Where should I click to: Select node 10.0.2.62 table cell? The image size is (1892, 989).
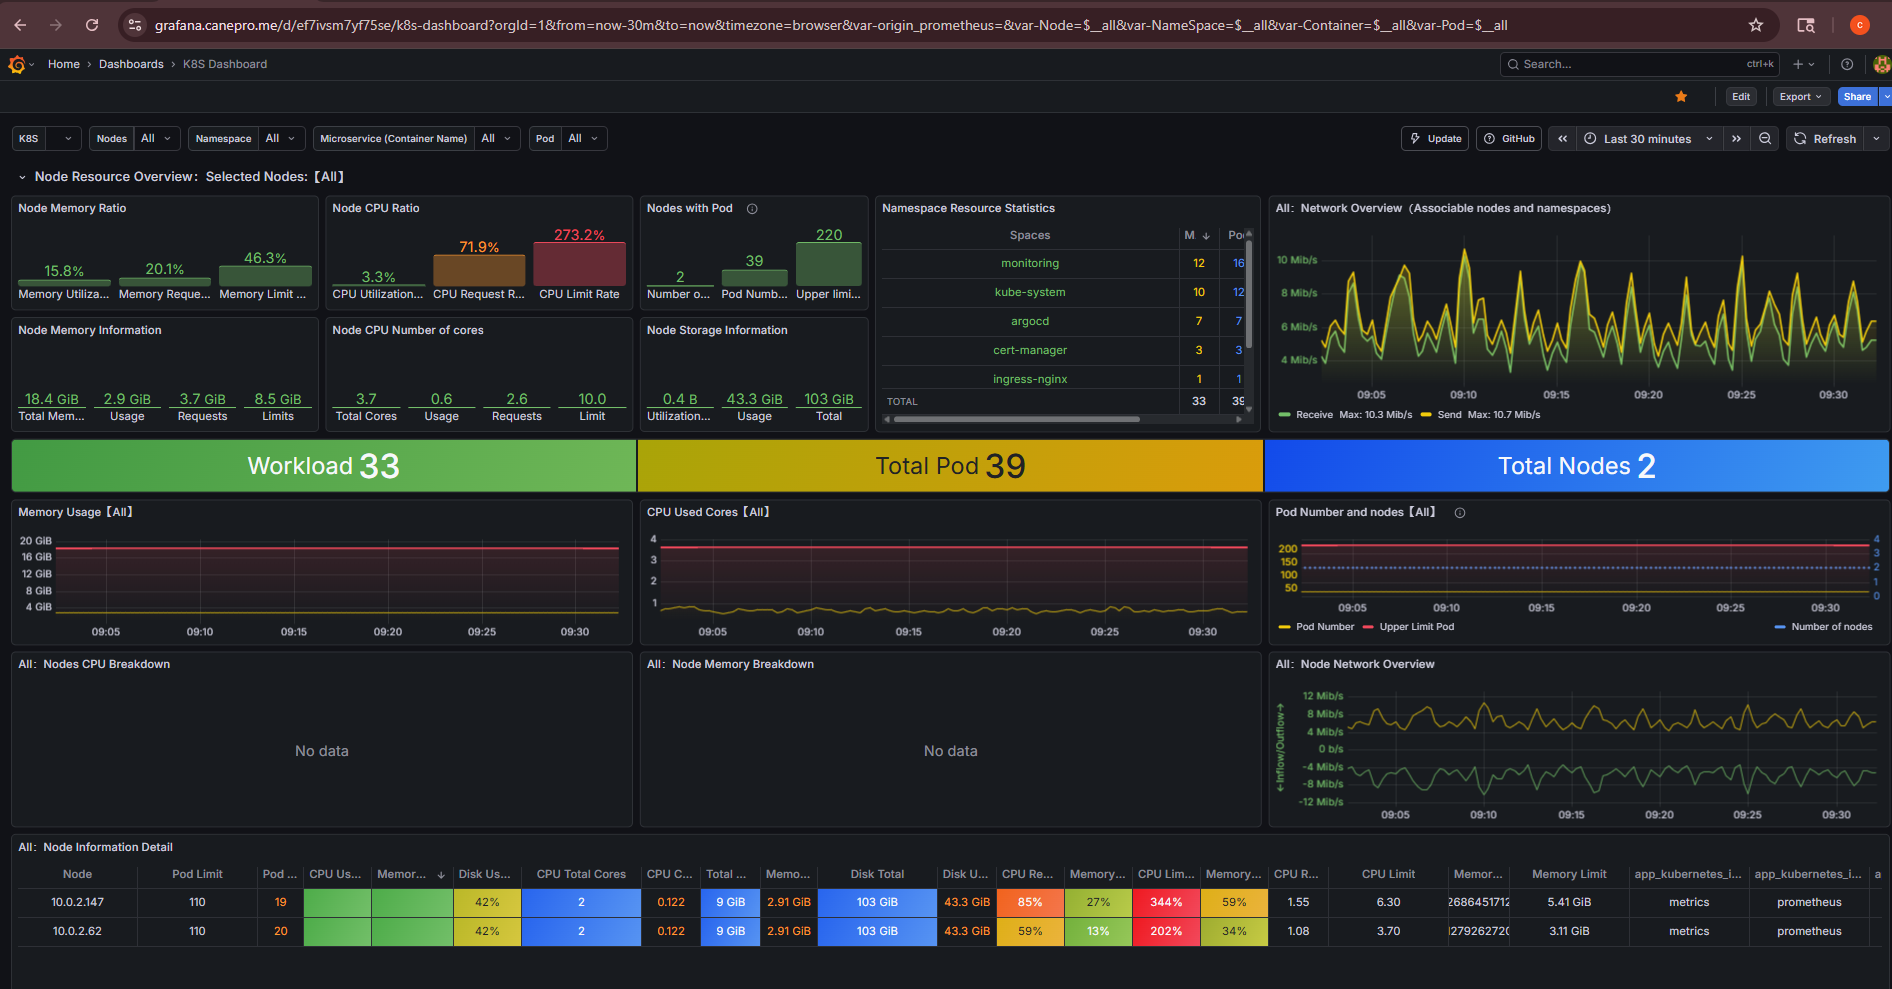[77, 932]
